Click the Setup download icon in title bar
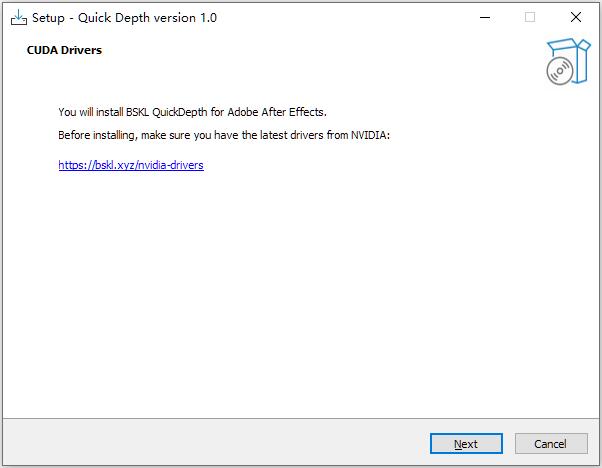The height and width of the screenshot is (468, 602). 18,18
